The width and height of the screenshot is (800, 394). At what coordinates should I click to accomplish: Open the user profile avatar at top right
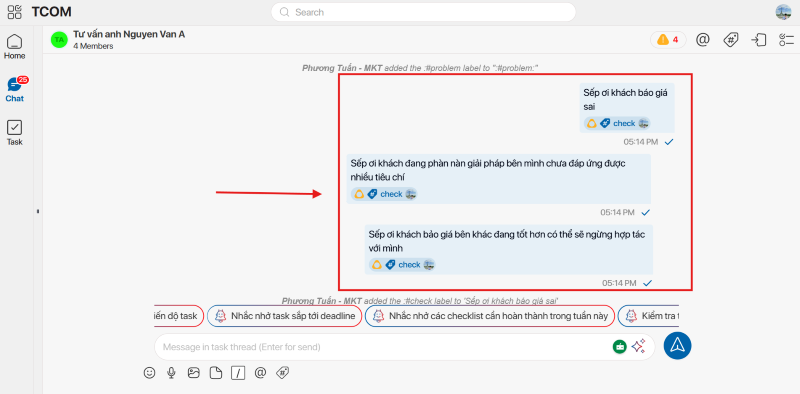(x=783, y=12)
